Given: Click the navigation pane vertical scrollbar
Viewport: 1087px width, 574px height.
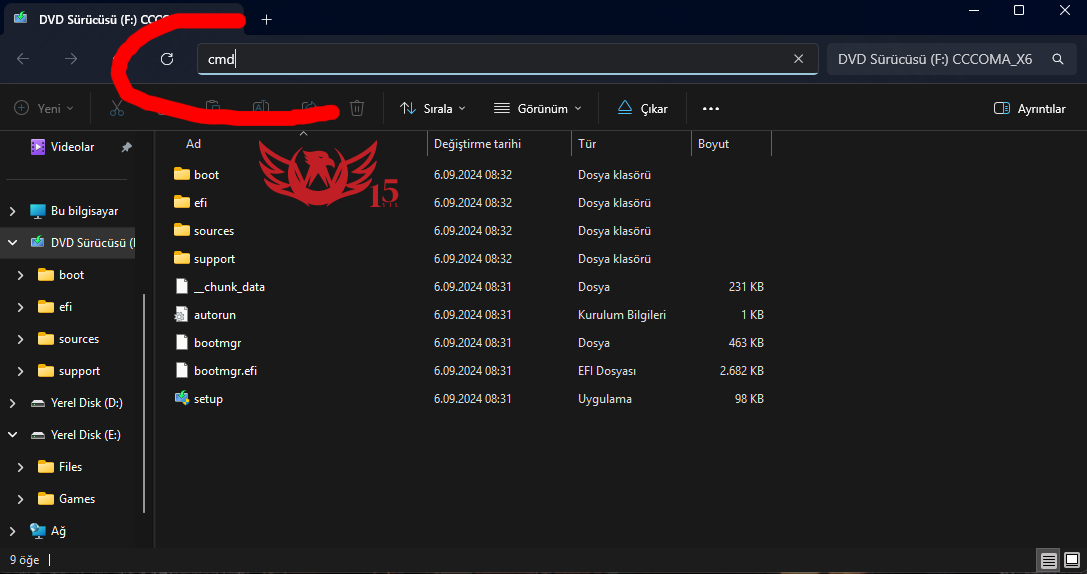Looking at the screenshot, I should click(145, 400).
